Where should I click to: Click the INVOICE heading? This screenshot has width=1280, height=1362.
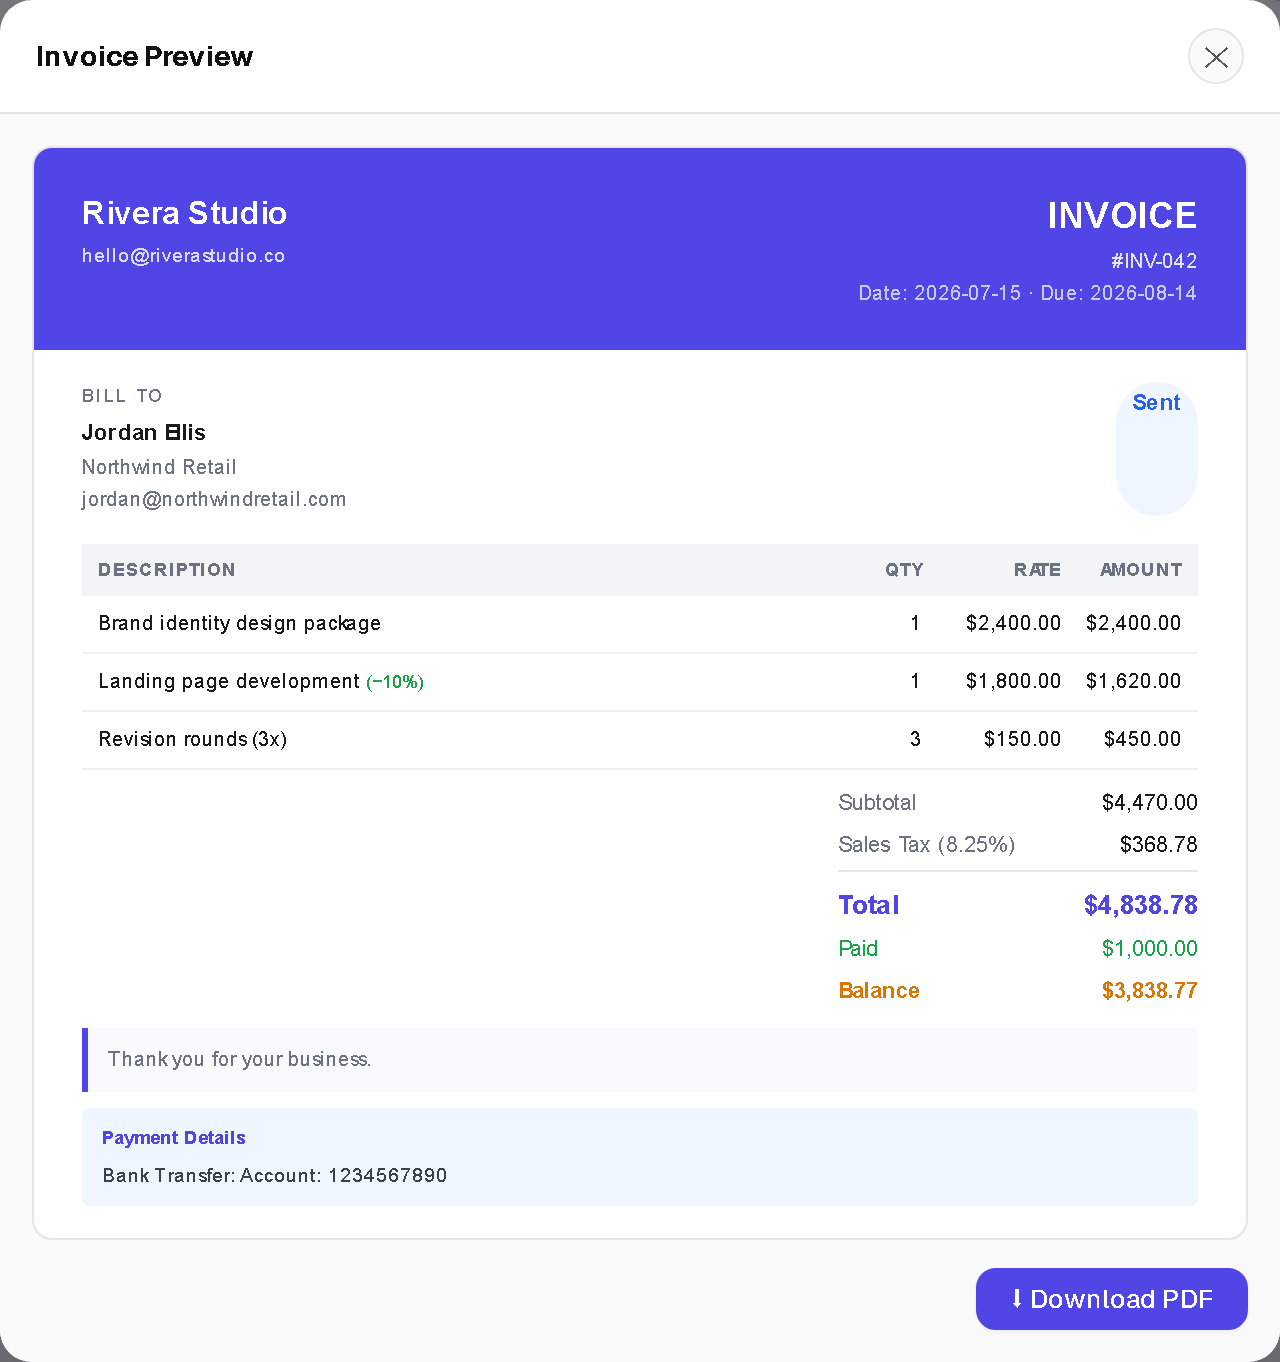click(x=1121, y=215)
